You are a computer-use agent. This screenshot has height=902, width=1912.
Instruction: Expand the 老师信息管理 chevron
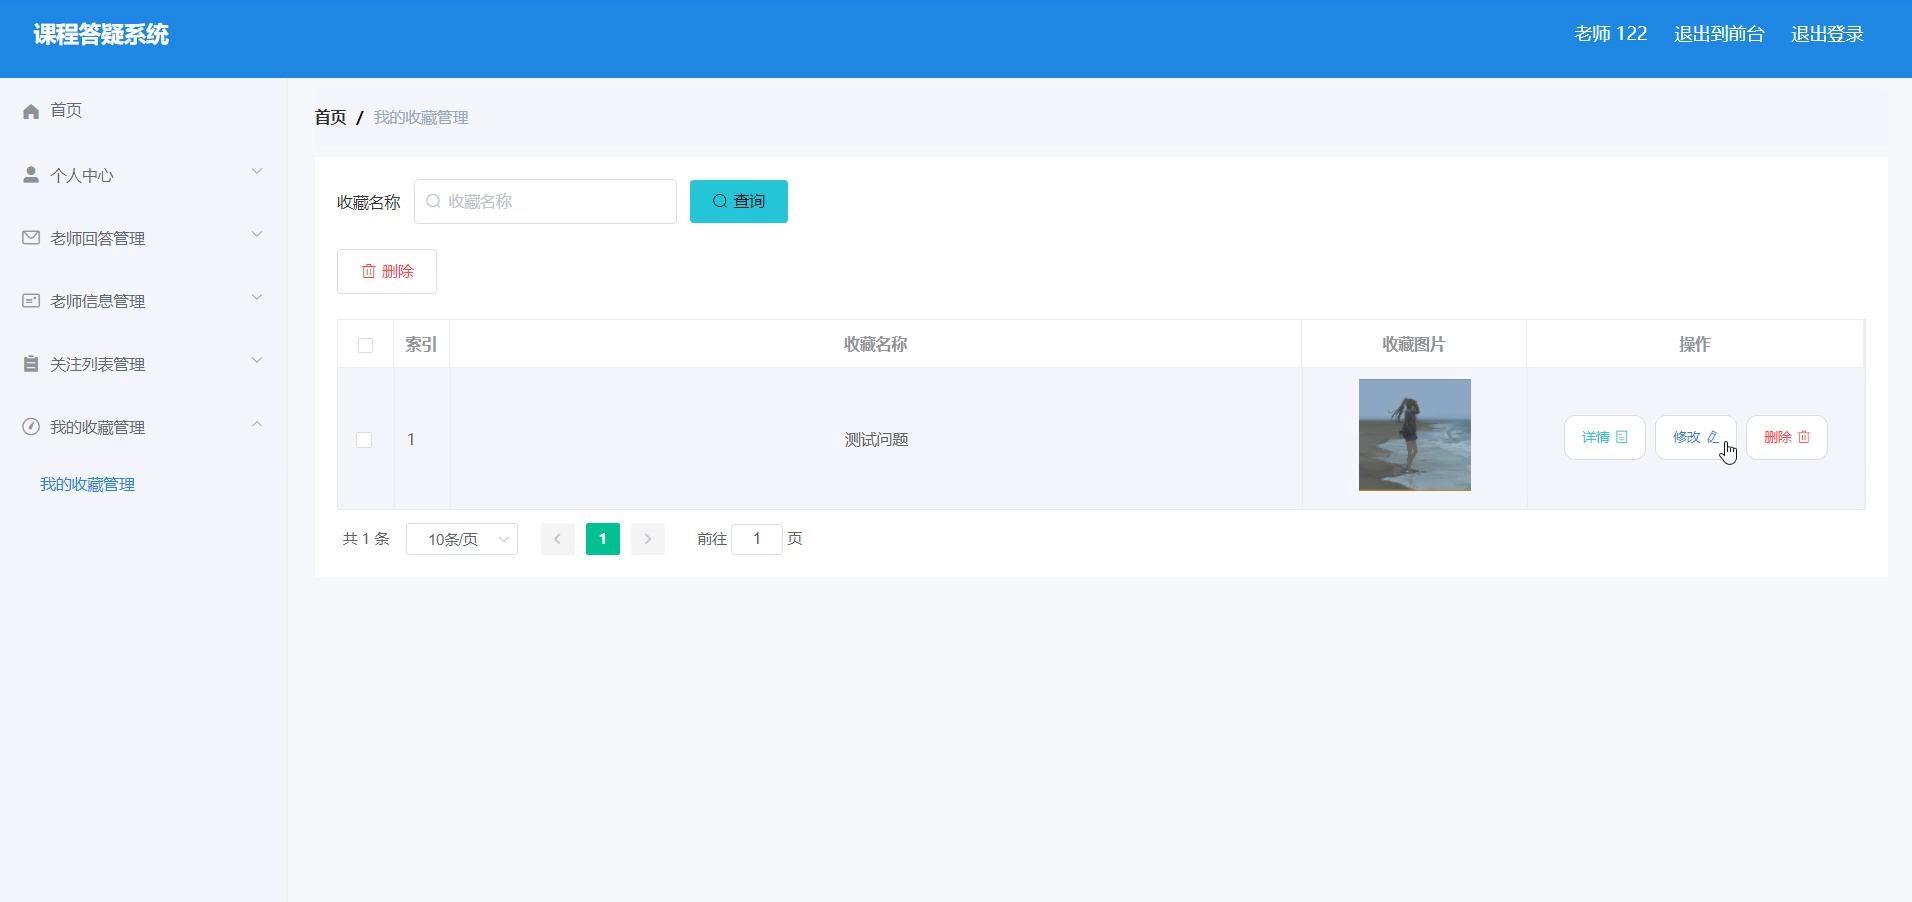pos(257,298)
